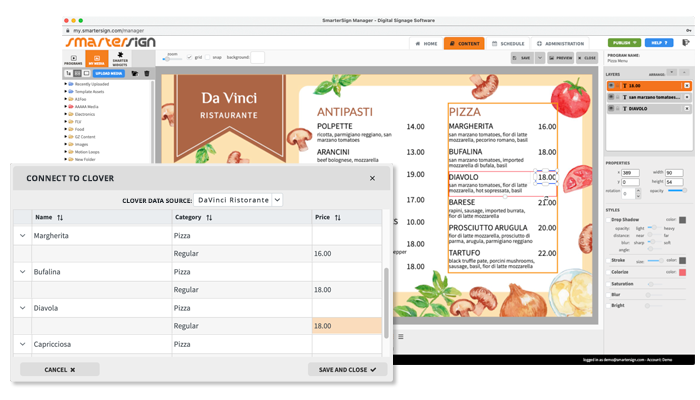Expand the Template Assets folder
This screenshot has height=400, width=700.
click(66, 92)
